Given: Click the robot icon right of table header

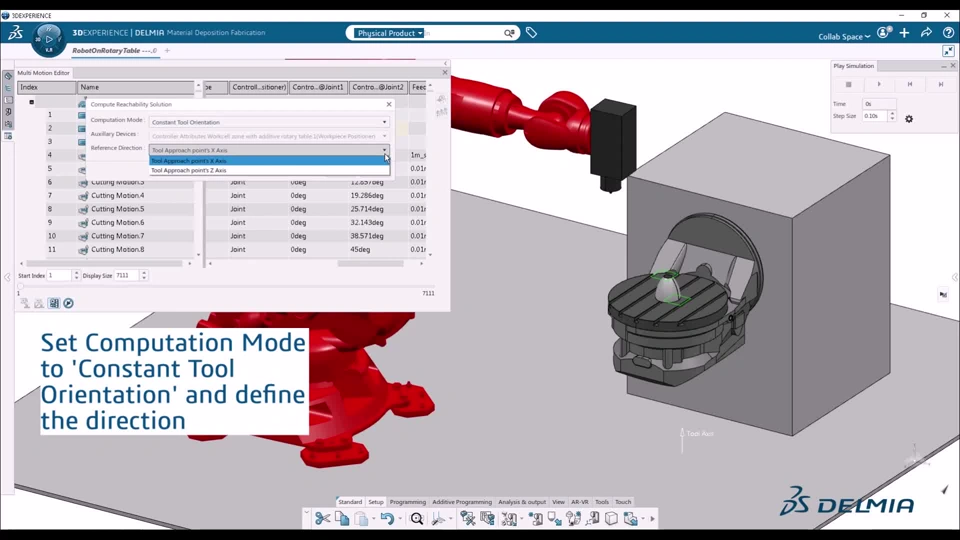Looking at the screenshot, I should point(441,99).
